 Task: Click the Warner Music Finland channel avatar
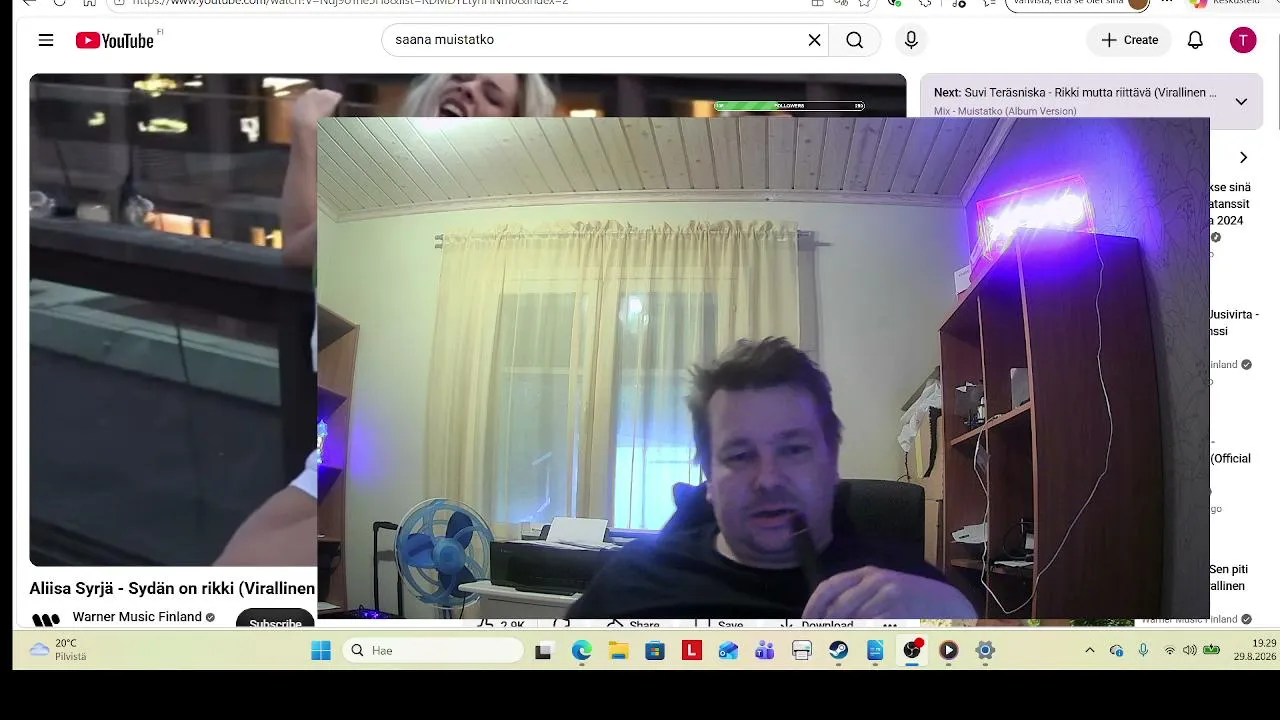pos(46,620)
